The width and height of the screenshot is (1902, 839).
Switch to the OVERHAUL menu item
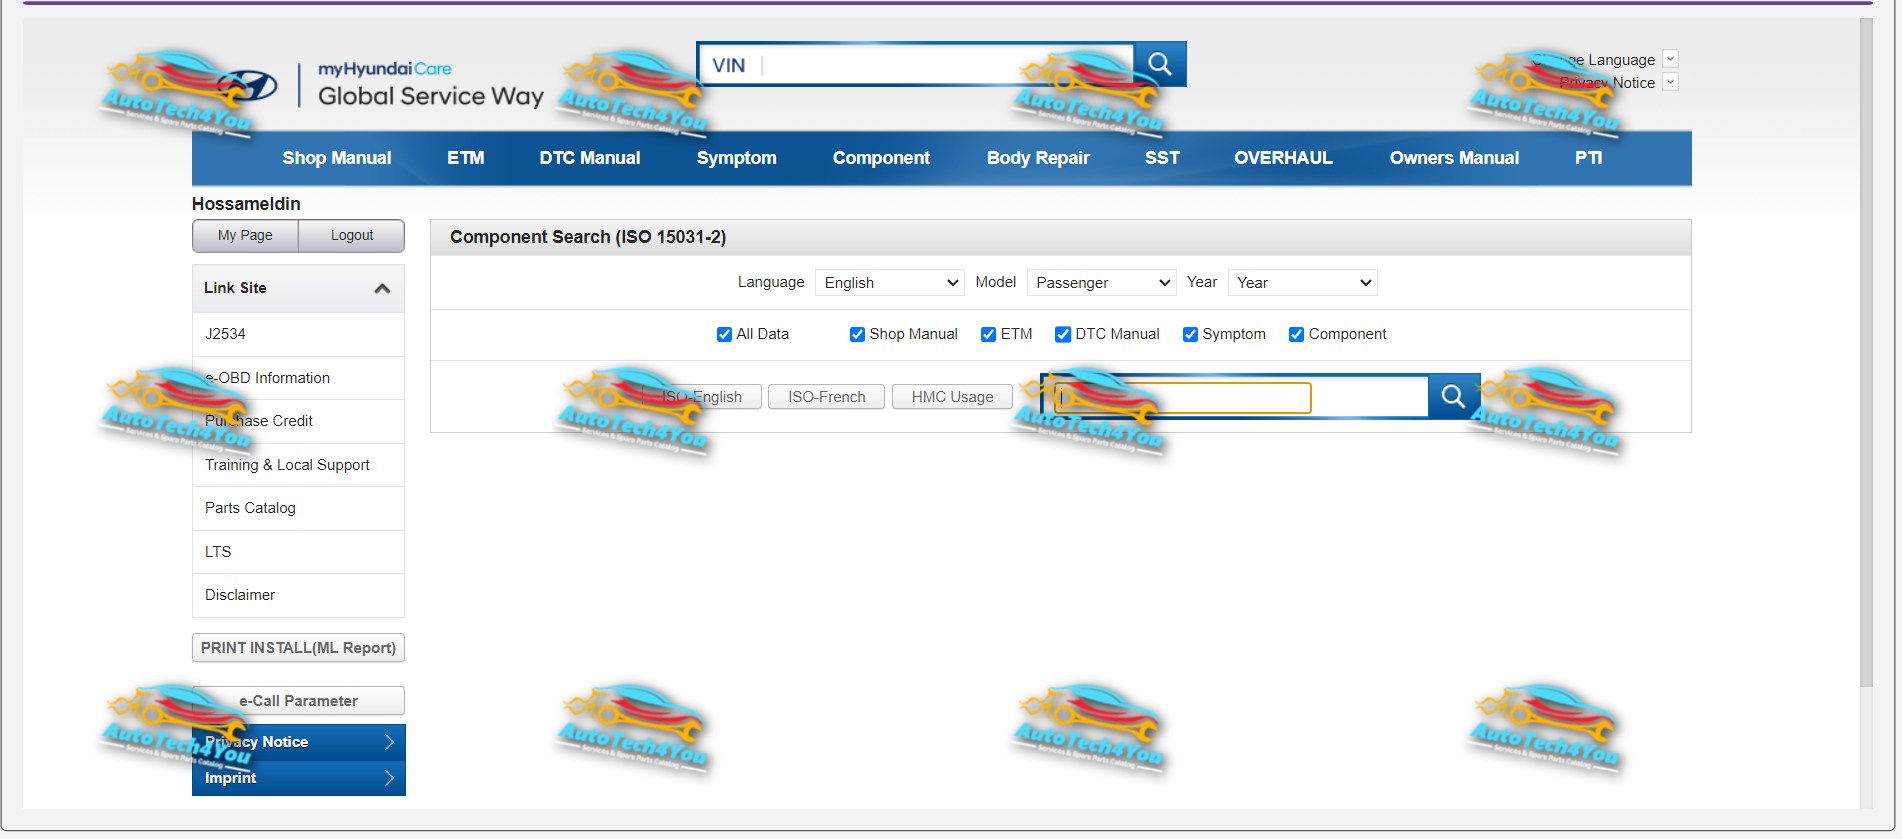point(1283,158)
